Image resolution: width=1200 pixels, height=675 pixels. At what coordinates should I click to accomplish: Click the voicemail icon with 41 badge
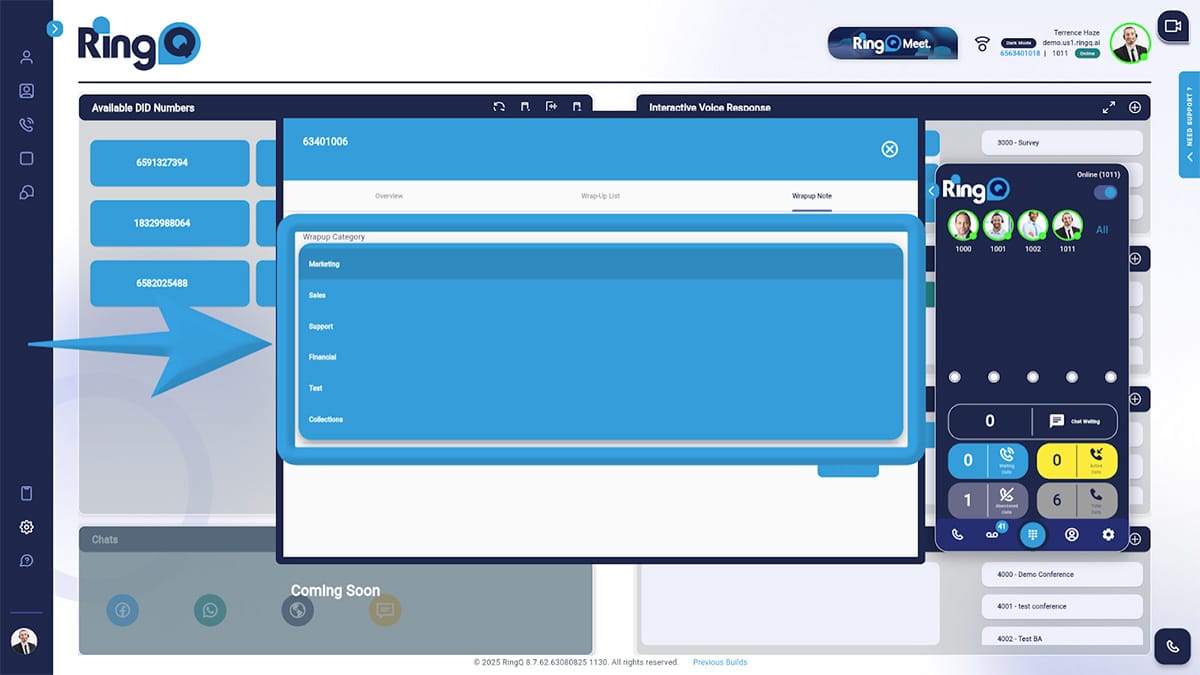click(x=992, y=534)
